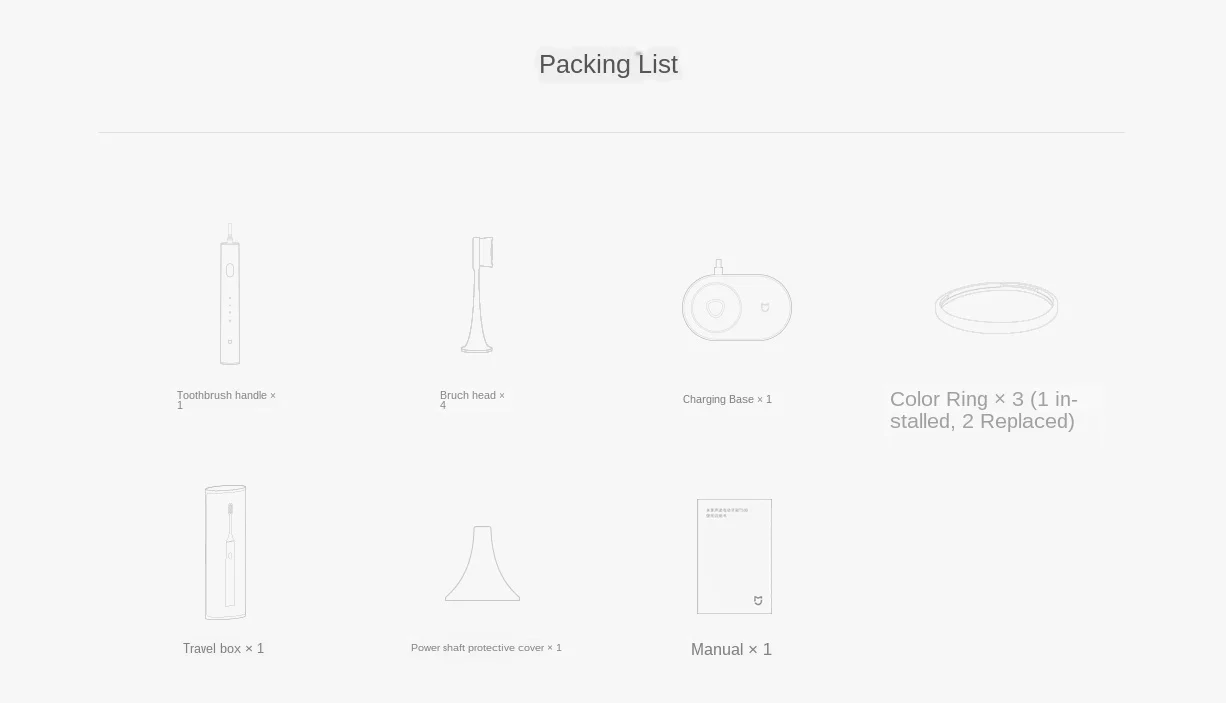
Task: Click the Mi logo on charging base
Action: (766, 308)
